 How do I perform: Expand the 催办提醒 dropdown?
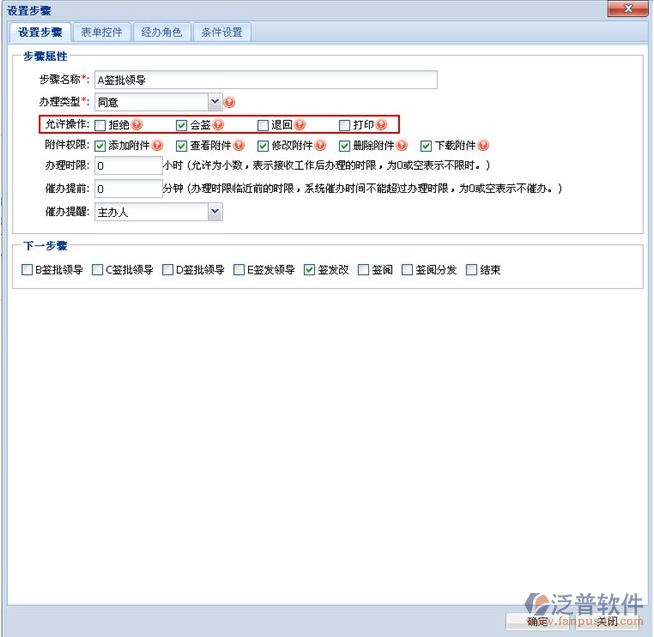215,212
